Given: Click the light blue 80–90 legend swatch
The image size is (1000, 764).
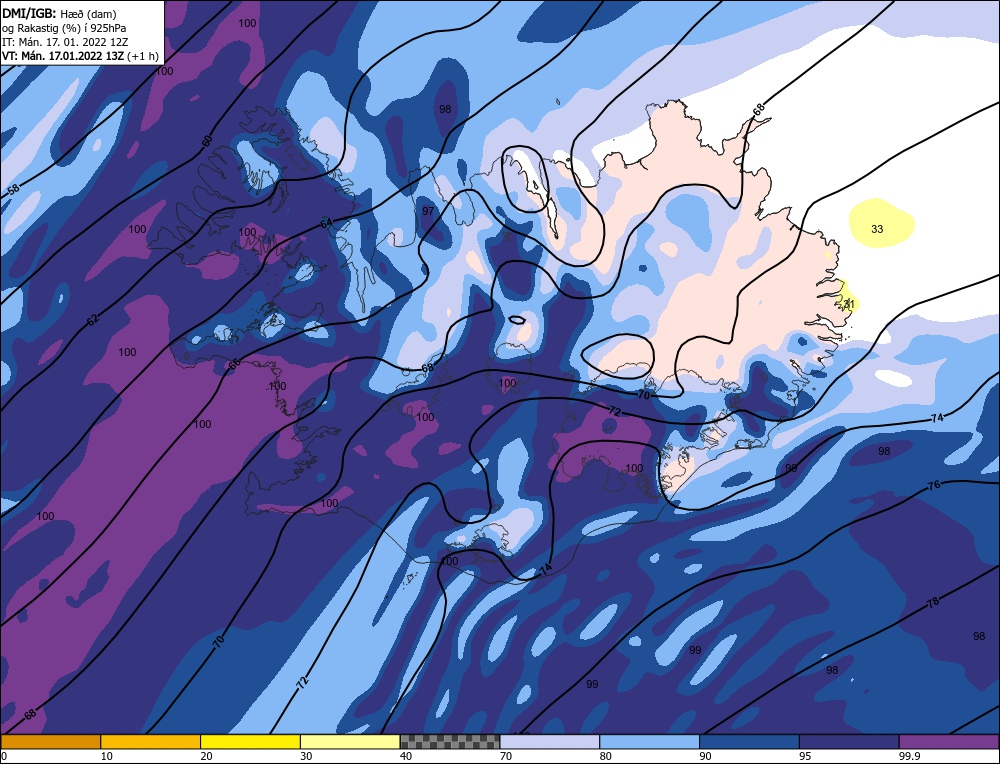Looking at the screenshot, I should 649,741.
